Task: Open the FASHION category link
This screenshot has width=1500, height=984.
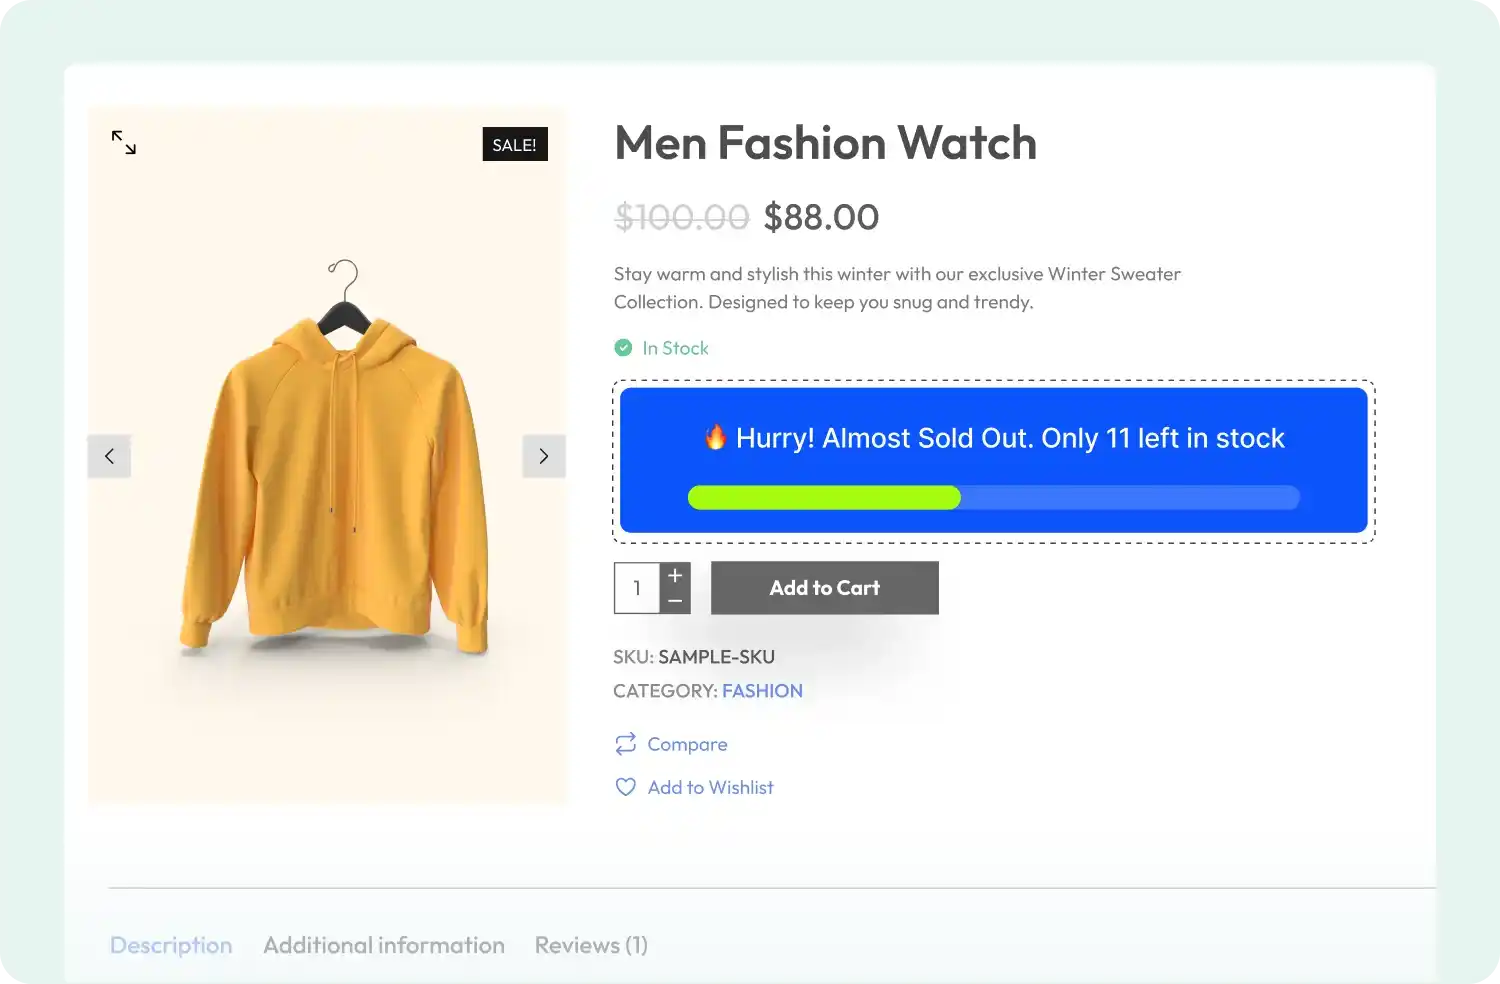Action: coord(762,690)
